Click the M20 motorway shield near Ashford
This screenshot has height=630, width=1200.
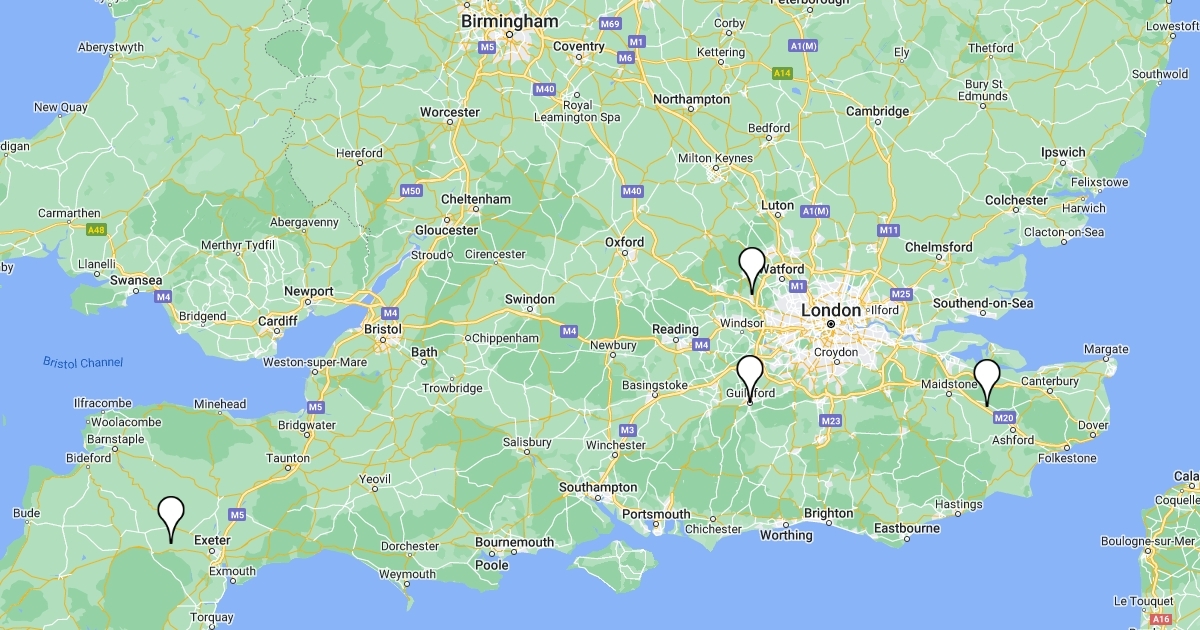click(1005, 417)
